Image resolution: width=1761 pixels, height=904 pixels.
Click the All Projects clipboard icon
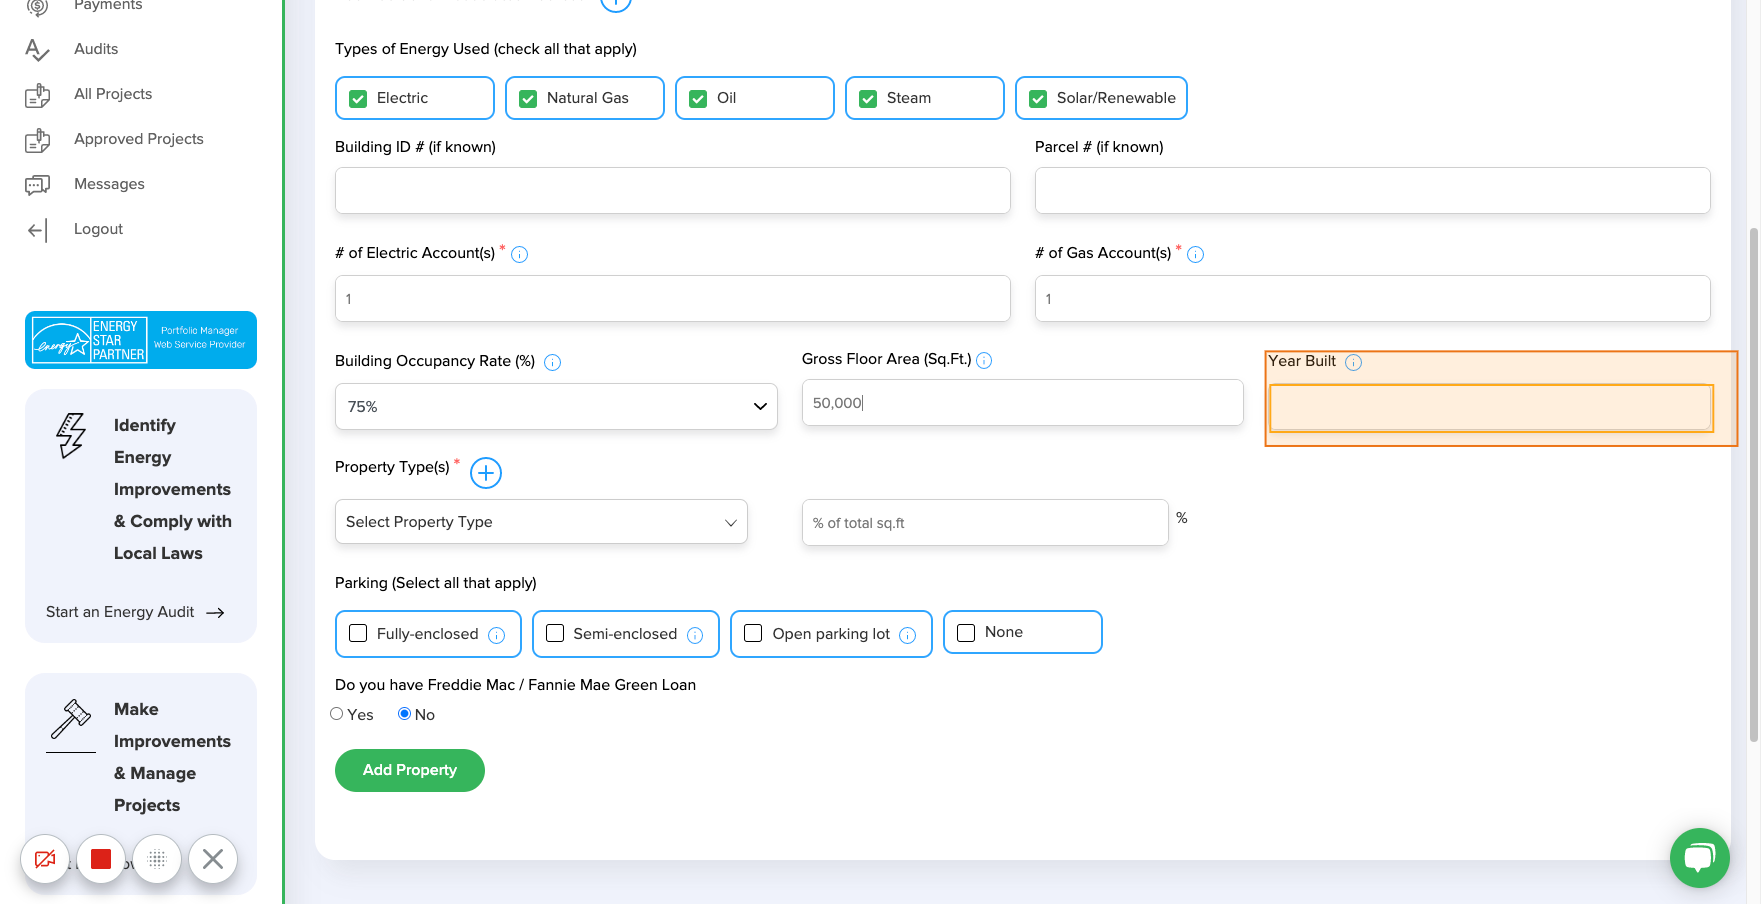tap(37, 95)
